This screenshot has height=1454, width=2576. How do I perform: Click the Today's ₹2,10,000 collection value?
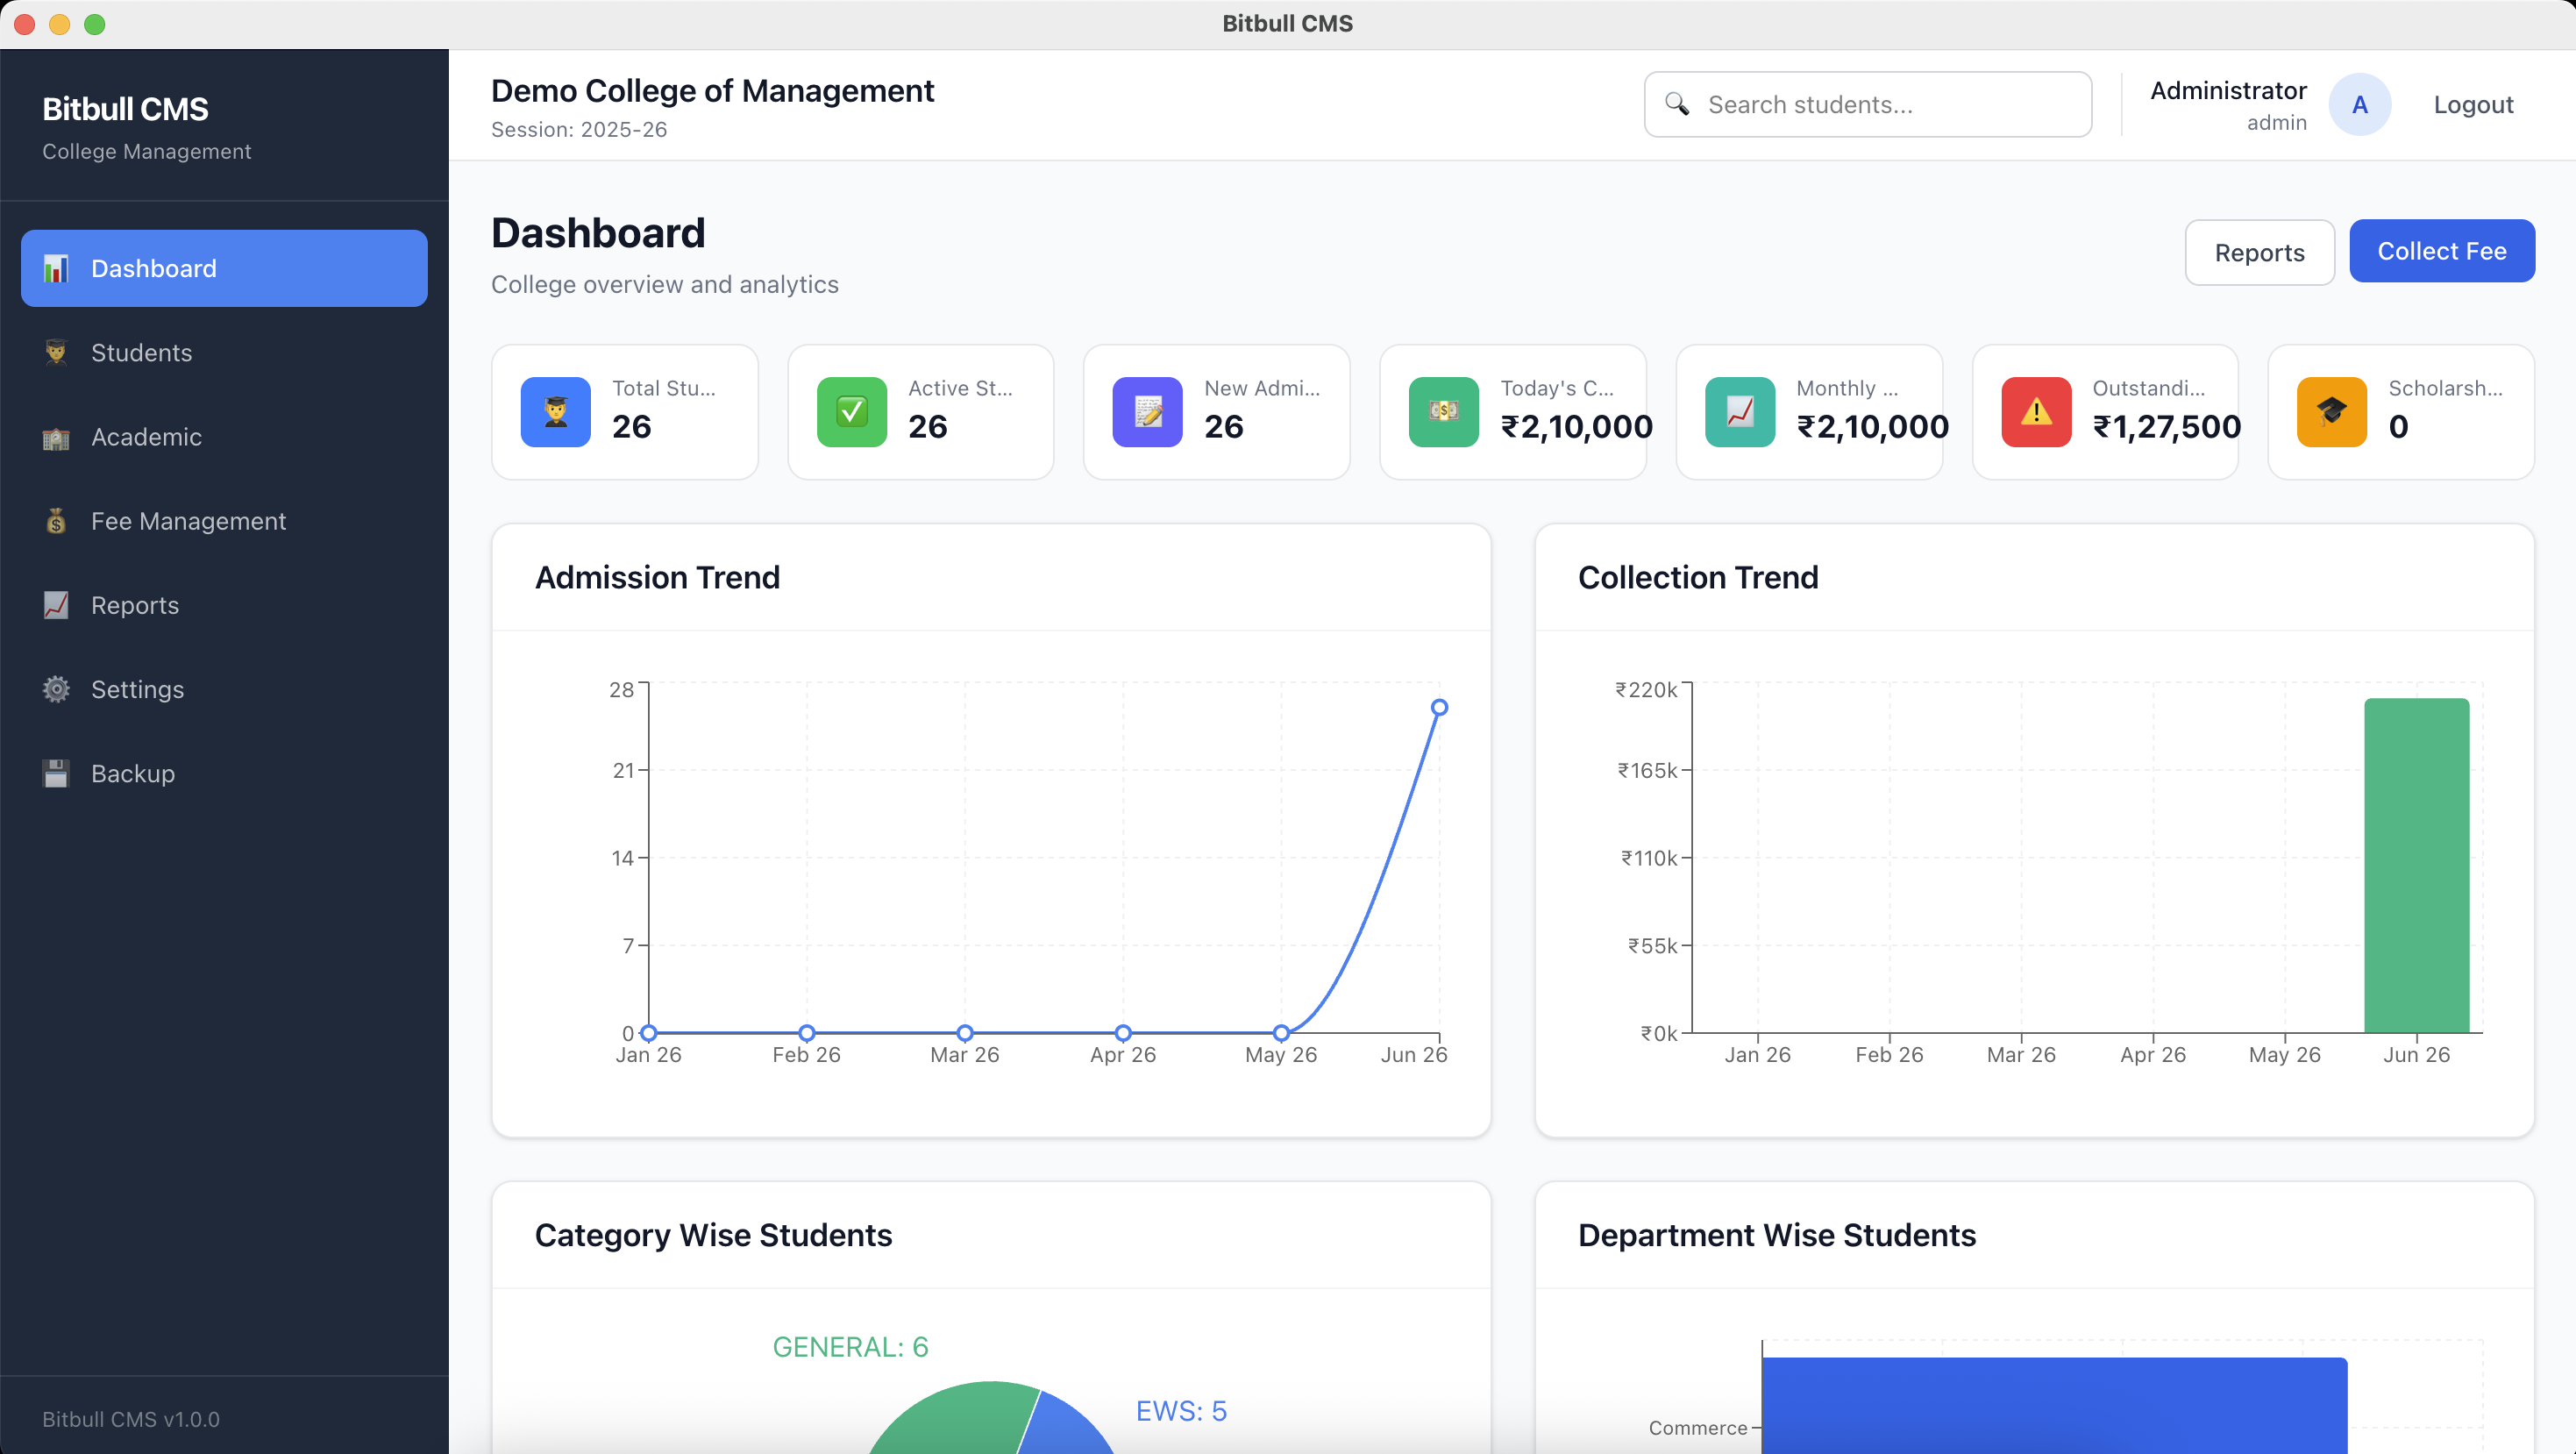pos(1576,427)
